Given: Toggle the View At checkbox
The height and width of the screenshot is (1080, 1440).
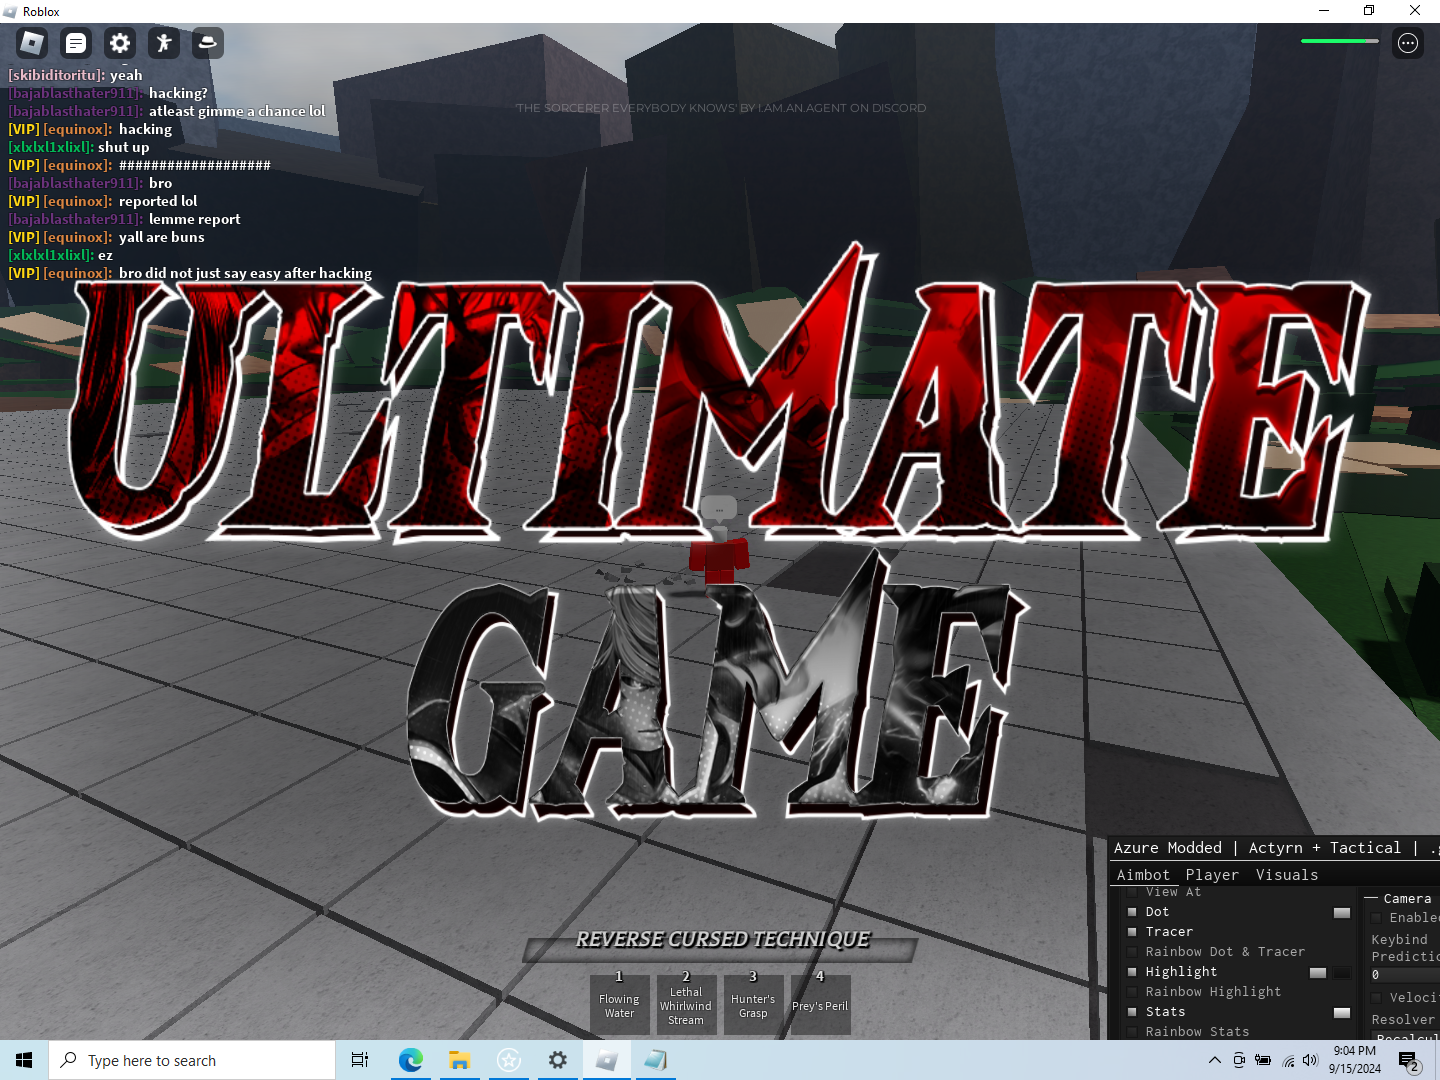Looking at the screenshot, I should [1132, 892].
